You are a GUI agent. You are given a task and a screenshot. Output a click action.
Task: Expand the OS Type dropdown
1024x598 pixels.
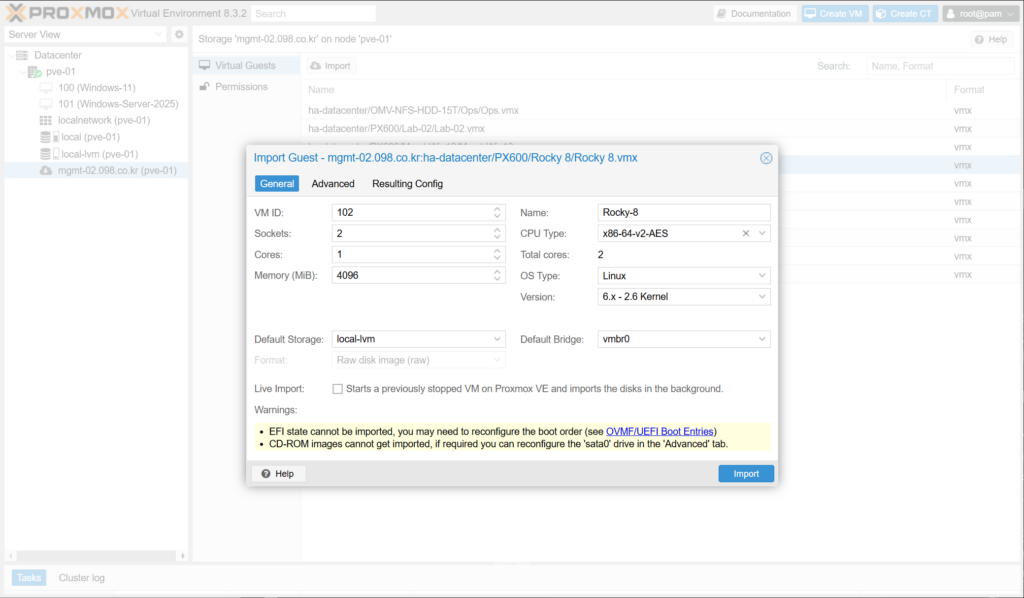762,276
